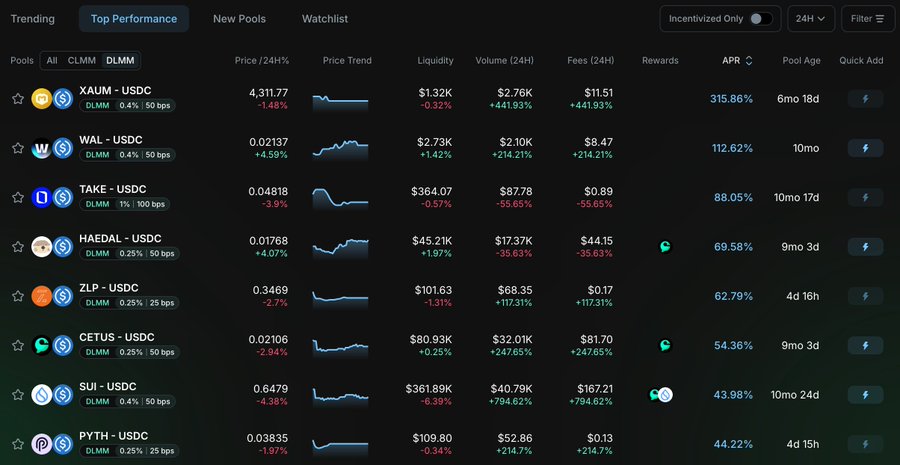Click CETUS row rewards token icon
The width and height of the screenshot is (900, 465).
click(x=665, y=346)
